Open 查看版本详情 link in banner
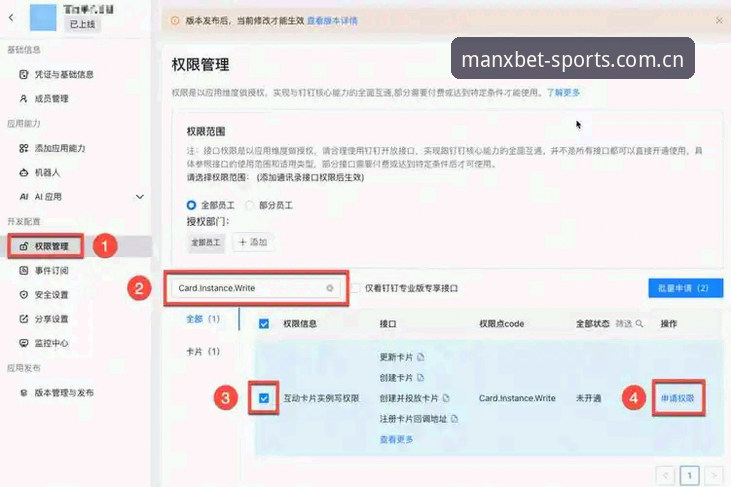This screenshot has width=731, height=487. (x=332, y=21)
